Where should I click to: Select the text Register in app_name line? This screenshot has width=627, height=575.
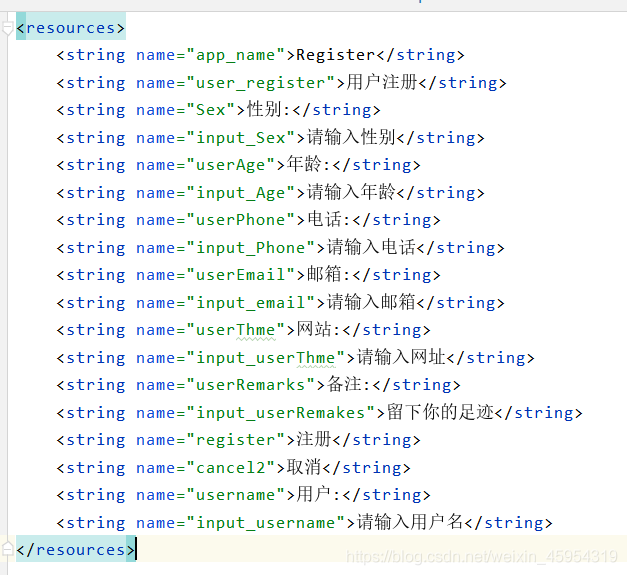(x=335, y=55)
